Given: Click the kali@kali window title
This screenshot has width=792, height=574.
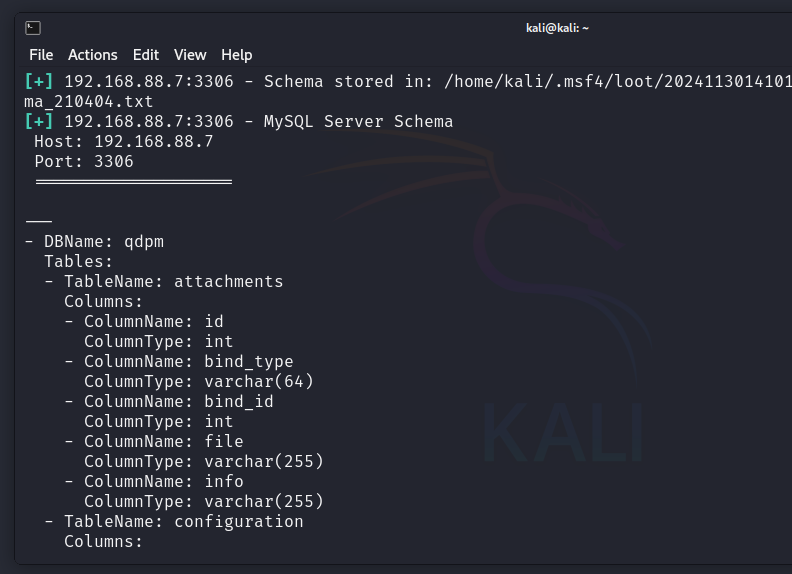Looking at the screenshot, I should click(557, 28).
